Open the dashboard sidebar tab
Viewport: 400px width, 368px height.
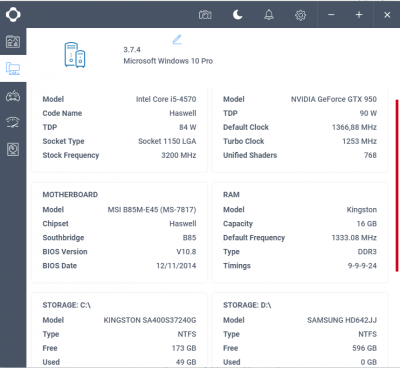tap(13, 42)
